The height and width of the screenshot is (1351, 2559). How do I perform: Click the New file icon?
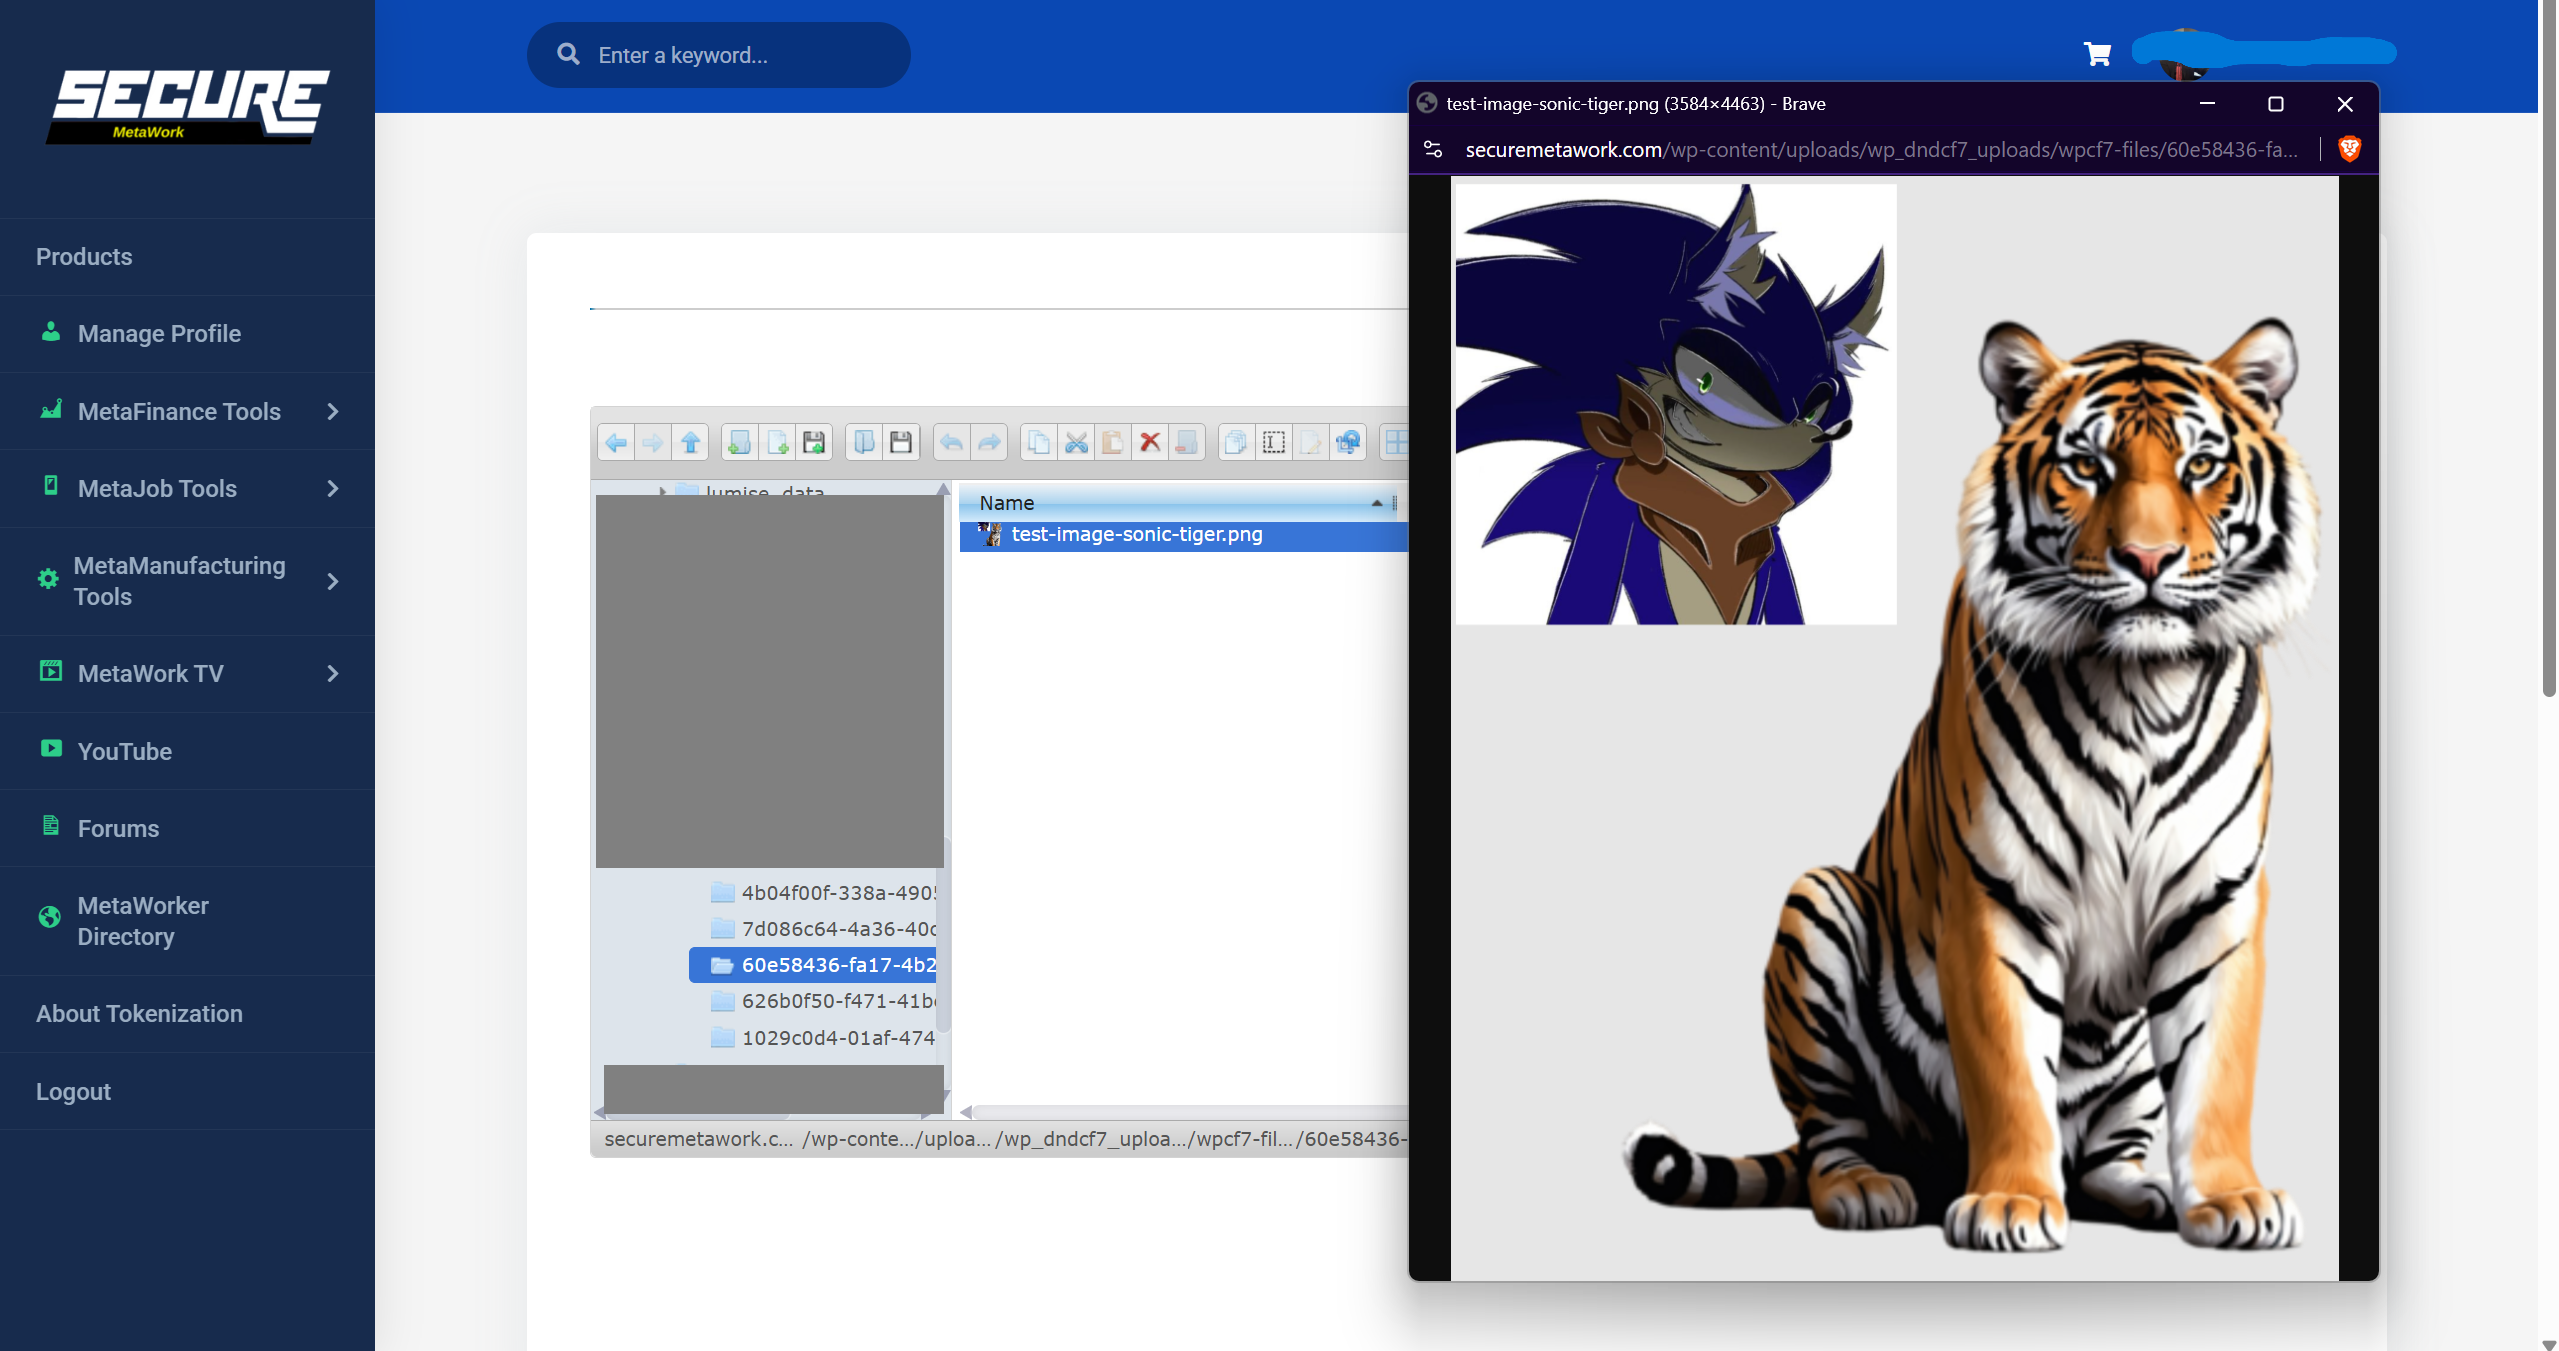point(777,442)
